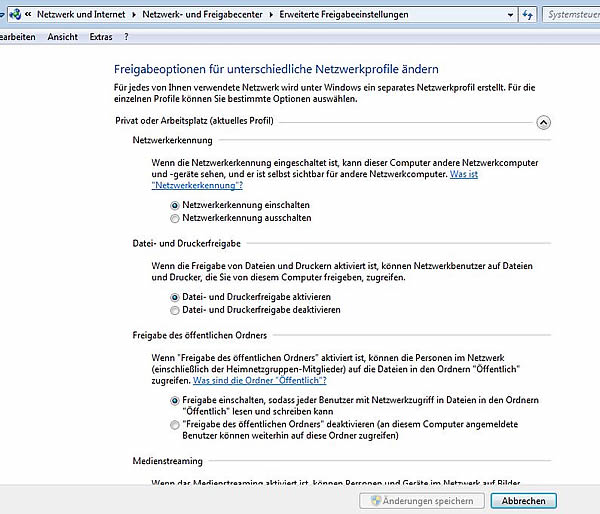The height and width of the screenshot is (514, 600).
Task: Open the address bar history dropdown arrow
Action: (x=510, y=15)
